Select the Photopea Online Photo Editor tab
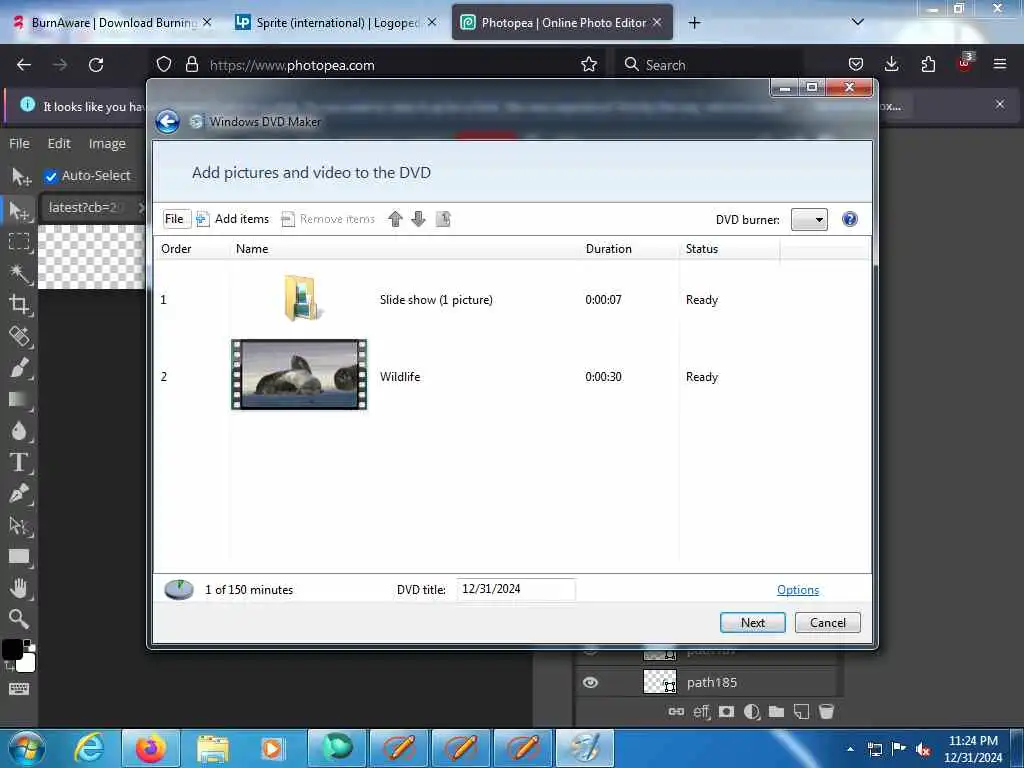This screenshot has height=768, width=1024. click(x=562, y=23)
